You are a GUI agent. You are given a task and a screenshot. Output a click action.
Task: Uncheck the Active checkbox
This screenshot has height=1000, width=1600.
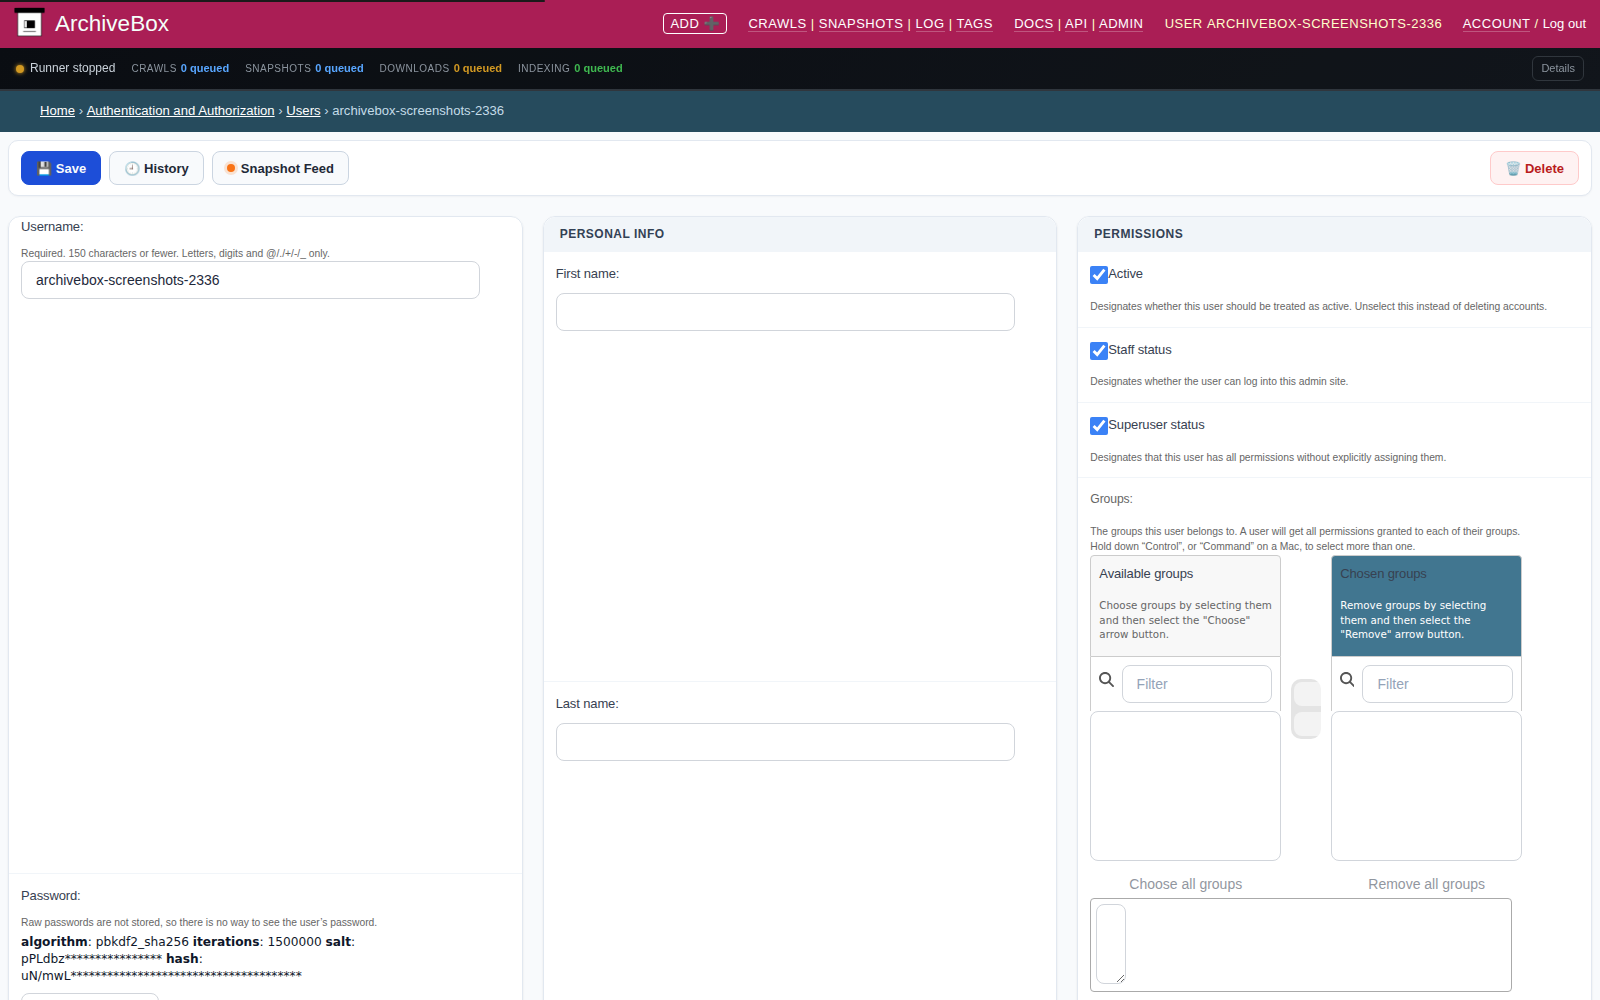(x=1099, y=275)
